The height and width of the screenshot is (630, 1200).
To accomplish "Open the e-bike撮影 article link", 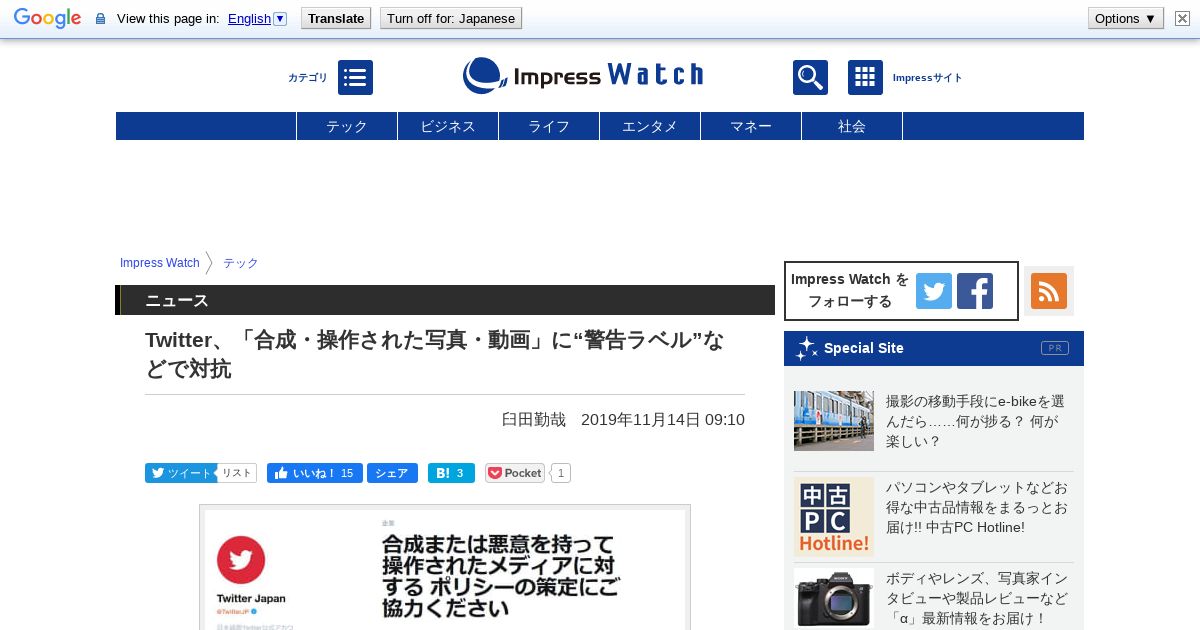I will click(x=975, y=421).
